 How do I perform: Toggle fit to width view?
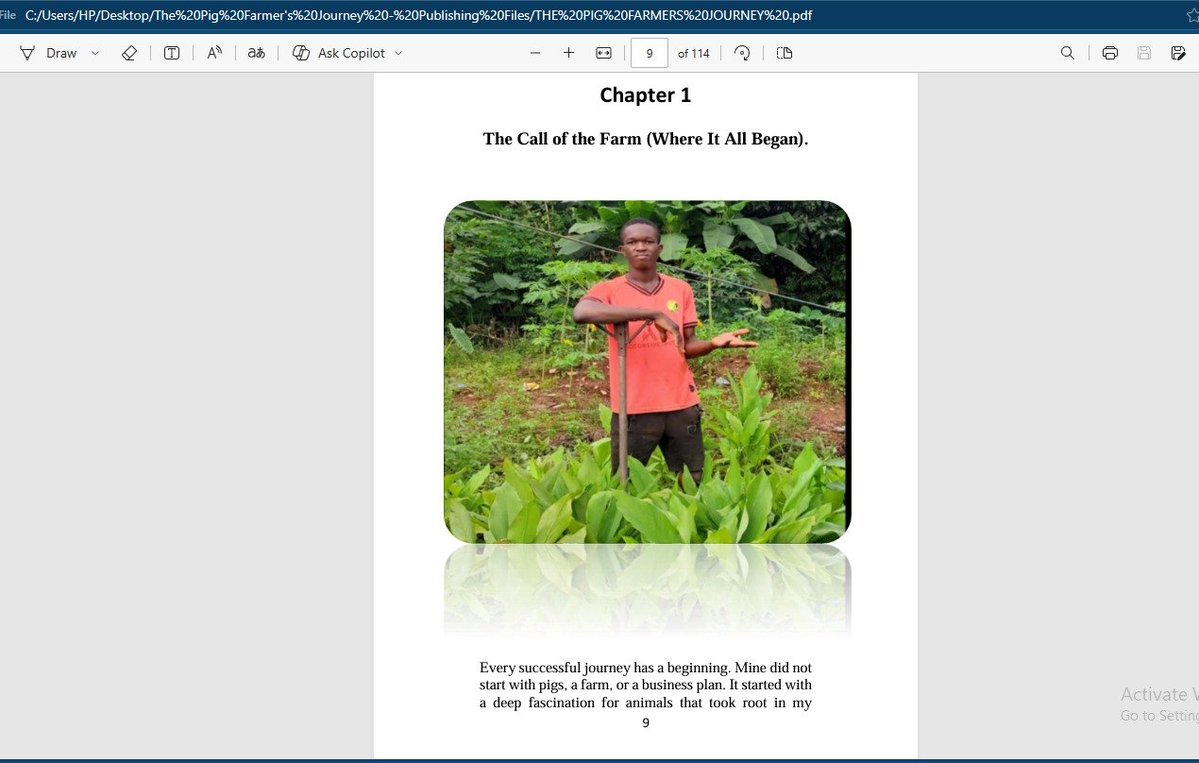(603, 53)
